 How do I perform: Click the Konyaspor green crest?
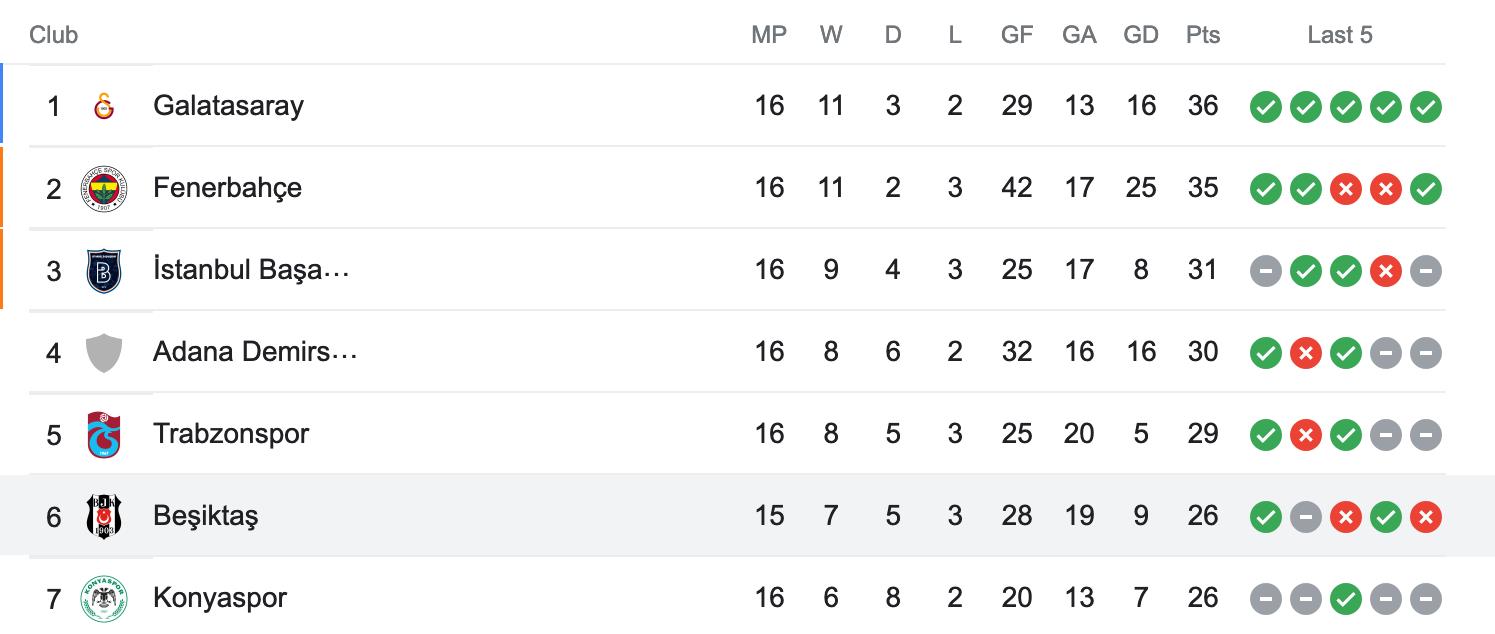[104, 598]
